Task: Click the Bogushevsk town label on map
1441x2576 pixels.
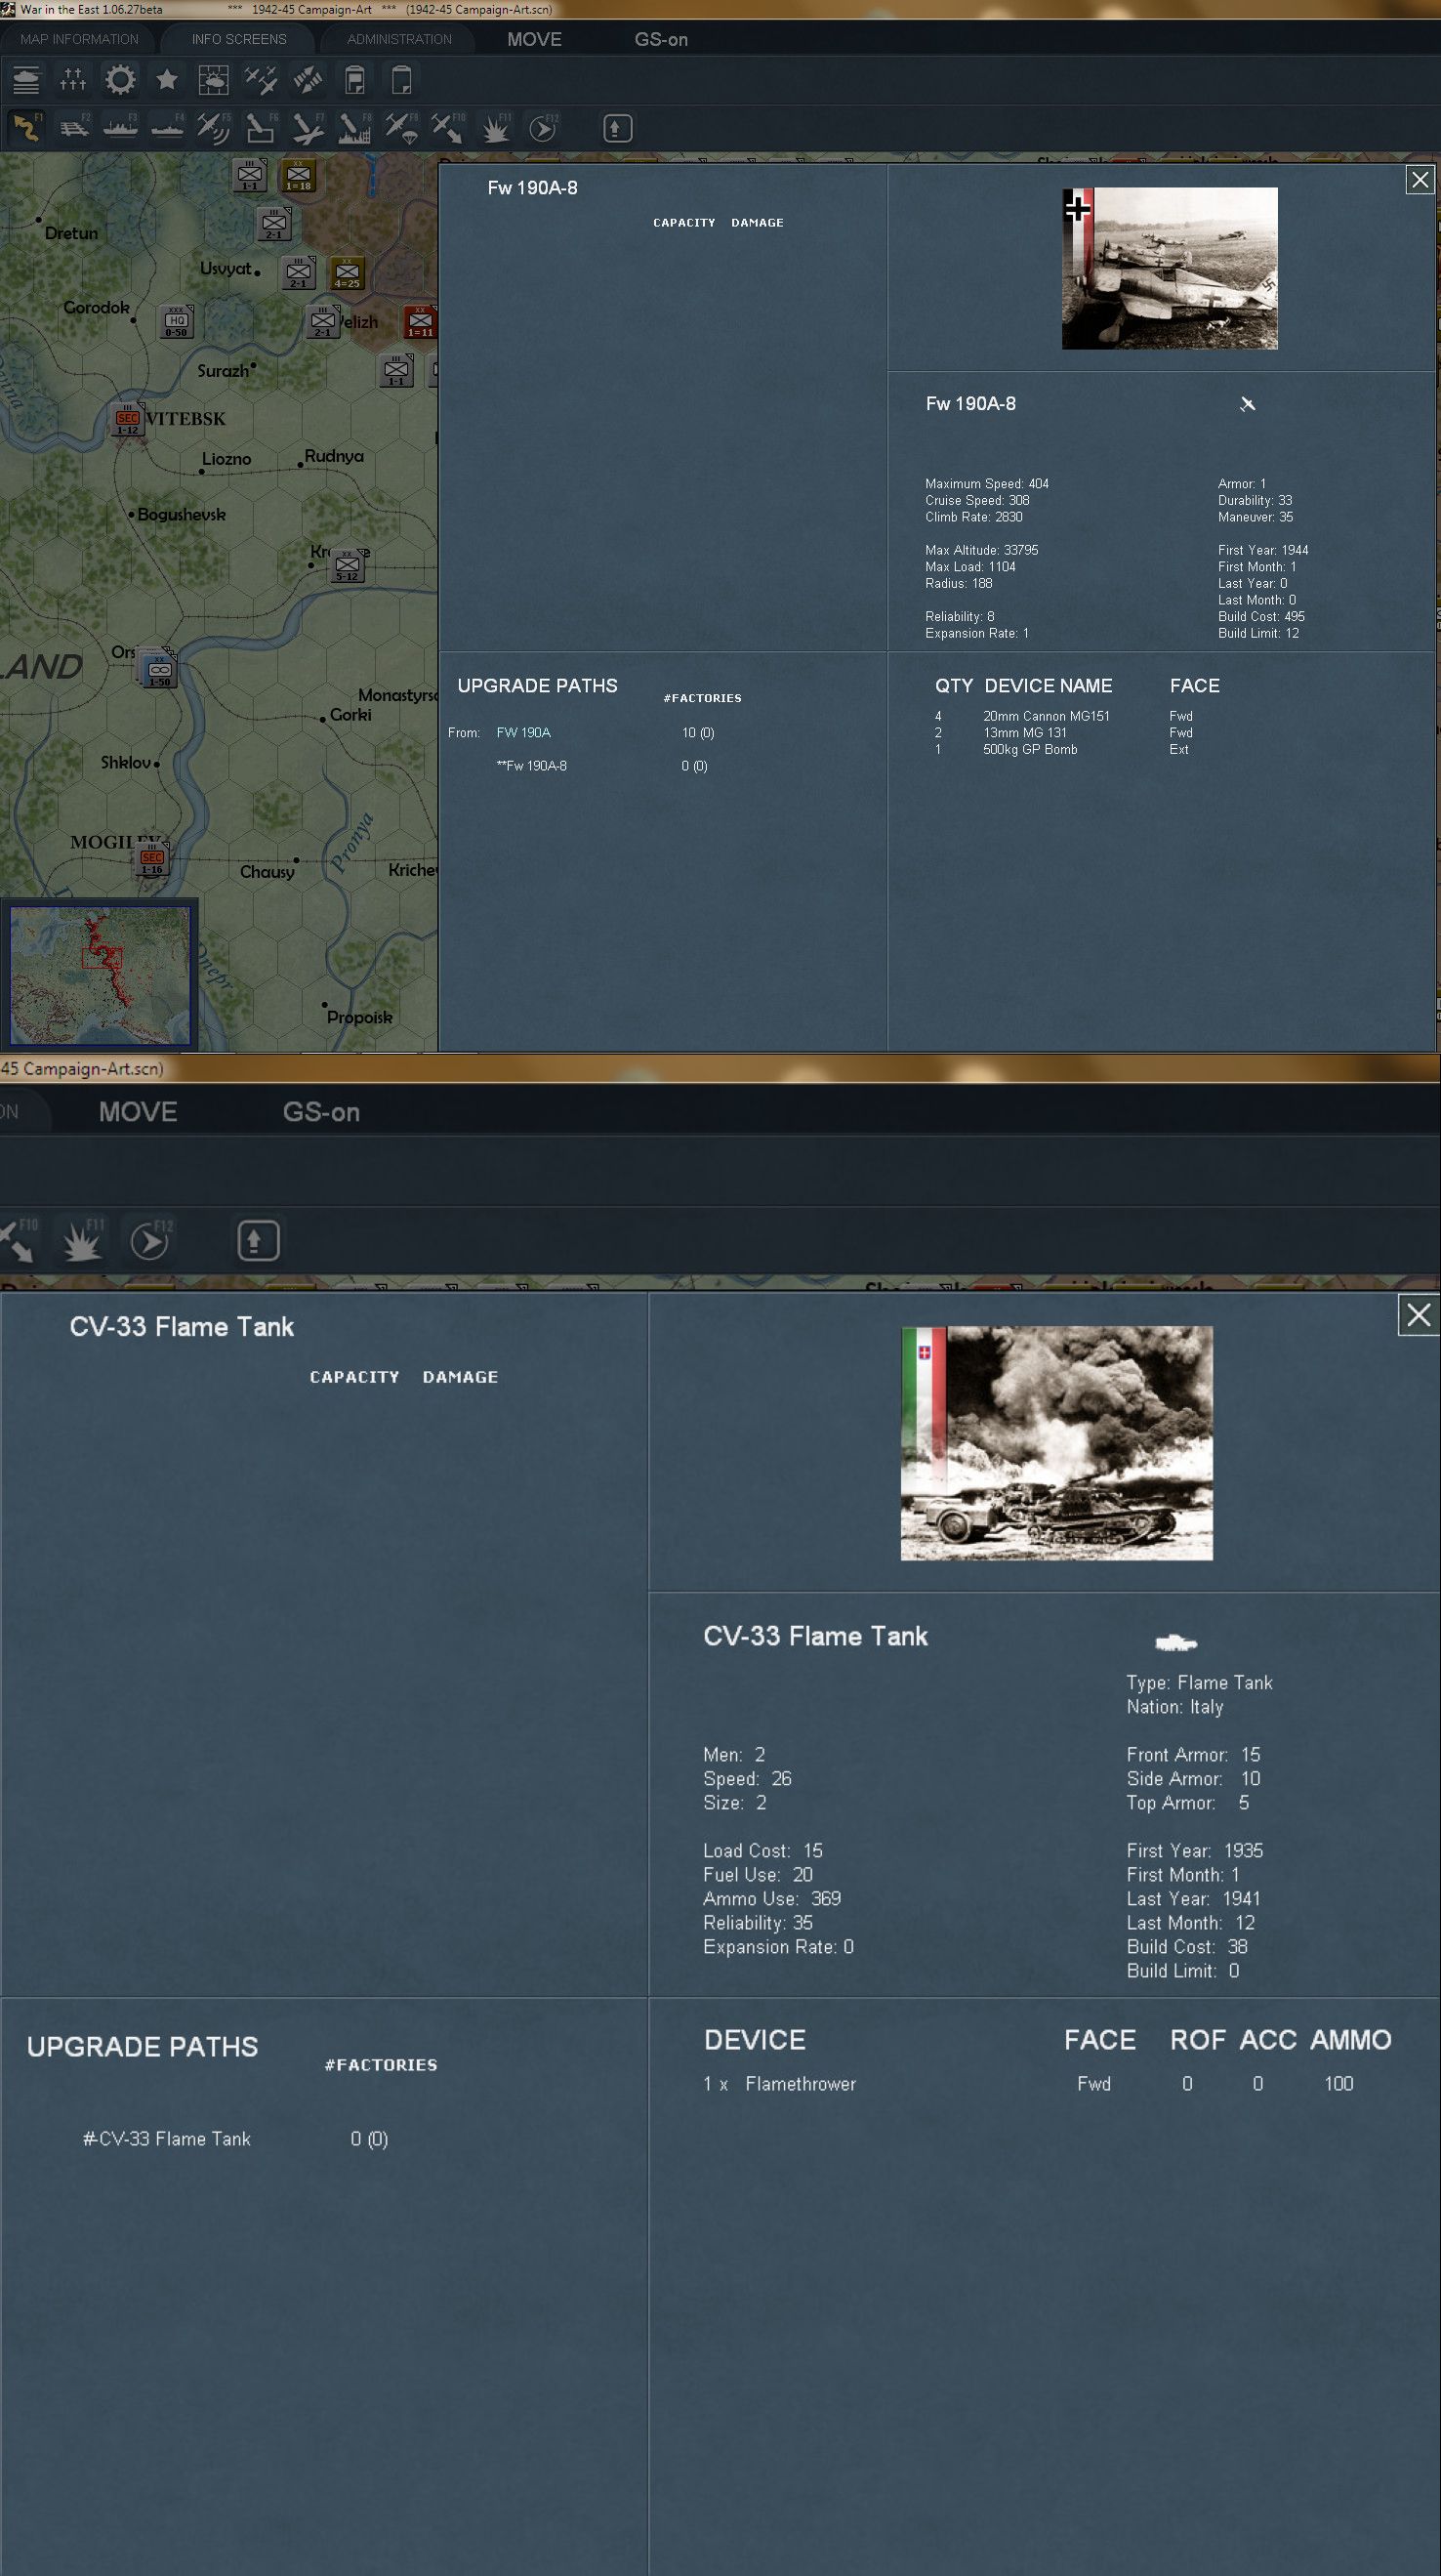Action: [x=181, y=515]
